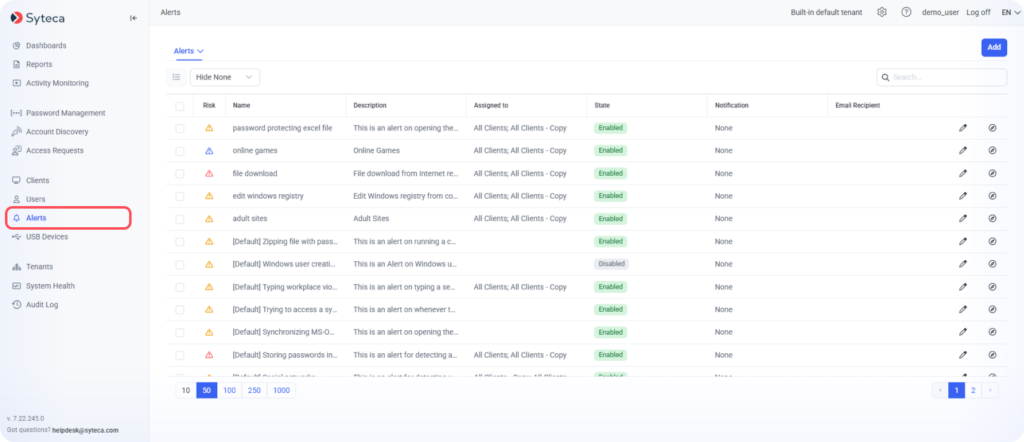Open the Hide None dropdown
Image resolution: width=1024 pixels, height=442 pixels.
coord(225,77)
